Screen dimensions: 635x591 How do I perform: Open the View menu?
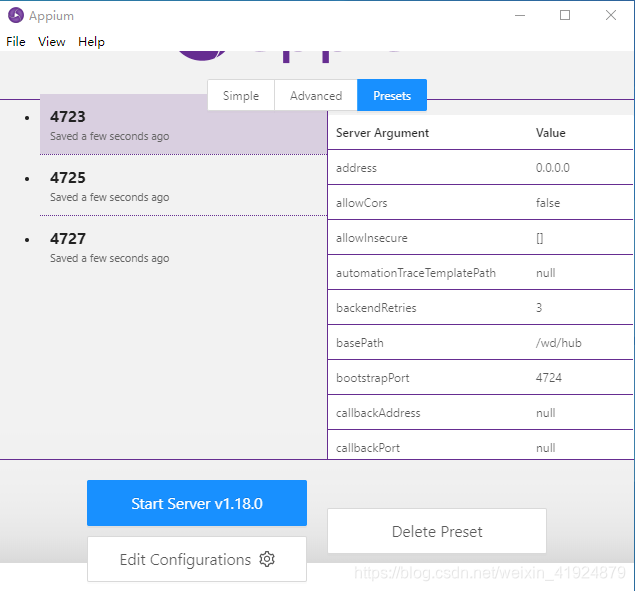click(x=51, y=42)
